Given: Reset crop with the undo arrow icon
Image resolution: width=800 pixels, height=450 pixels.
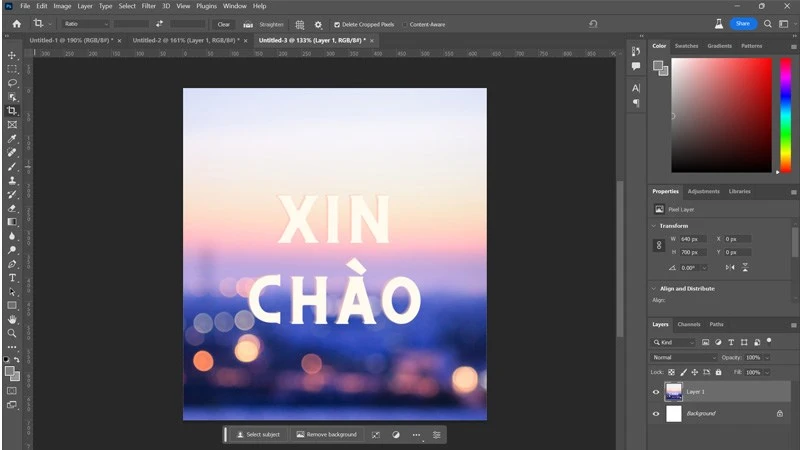Looking at the screenshot, I should tap(593, 24).
